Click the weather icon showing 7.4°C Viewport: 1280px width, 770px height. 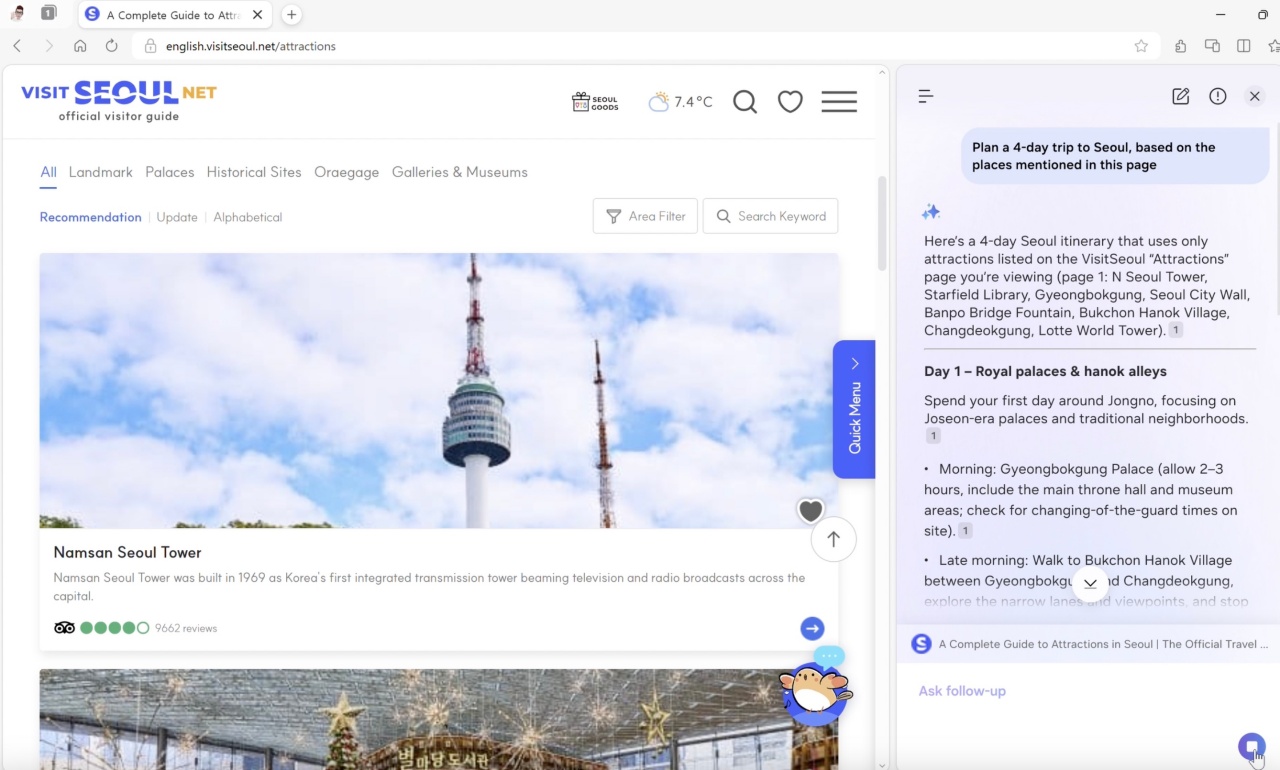659,101
